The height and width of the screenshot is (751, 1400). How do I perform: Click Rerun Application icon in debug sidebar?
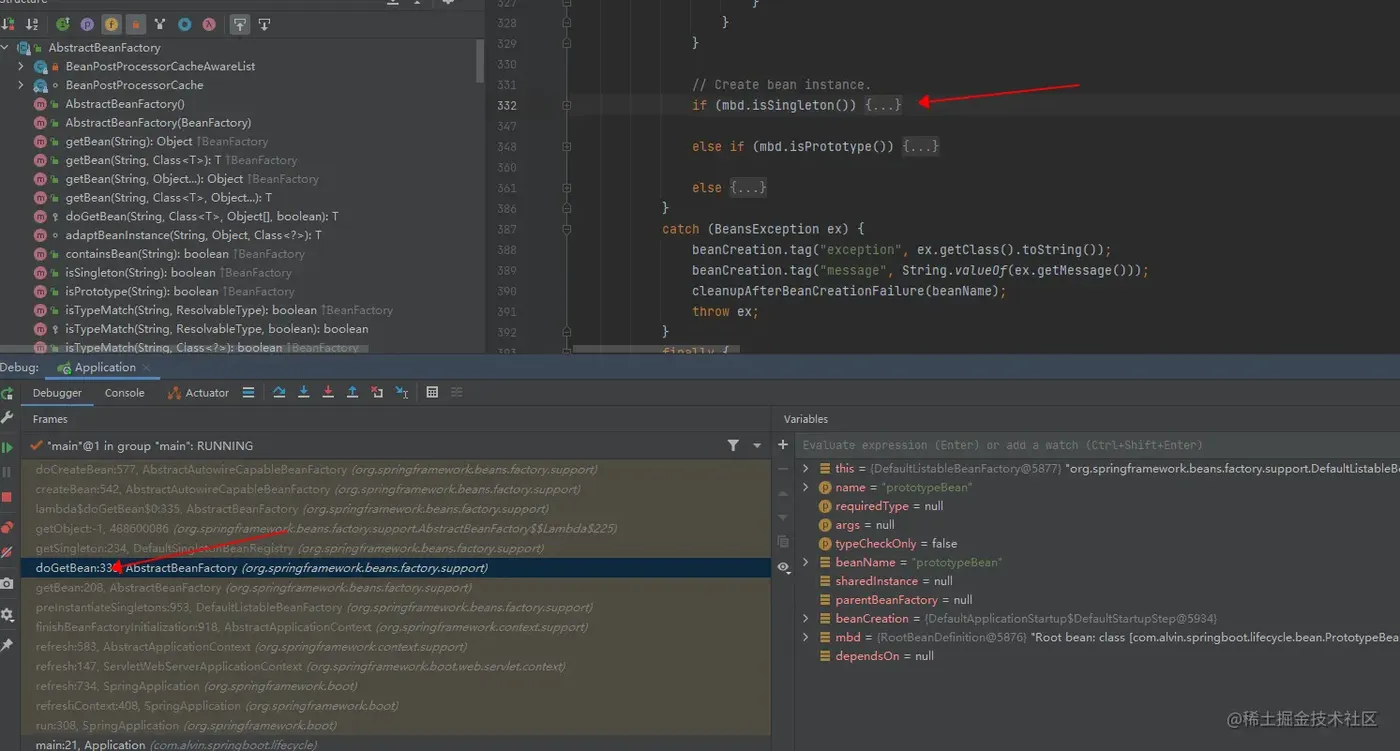click(x=7, y=394)
